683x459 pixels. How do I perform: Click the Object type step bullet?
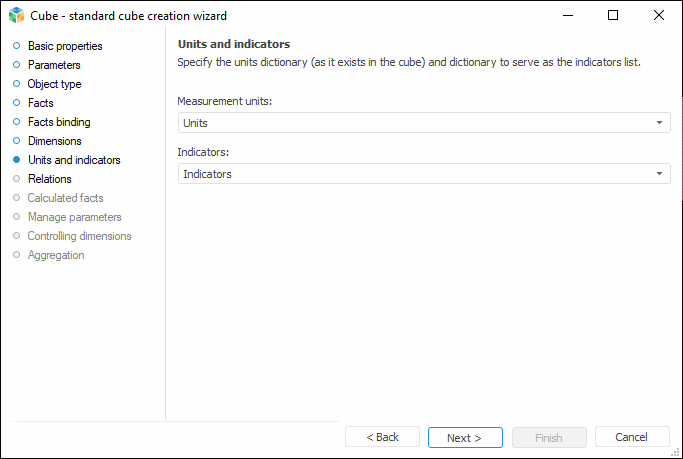click(16, 84)
